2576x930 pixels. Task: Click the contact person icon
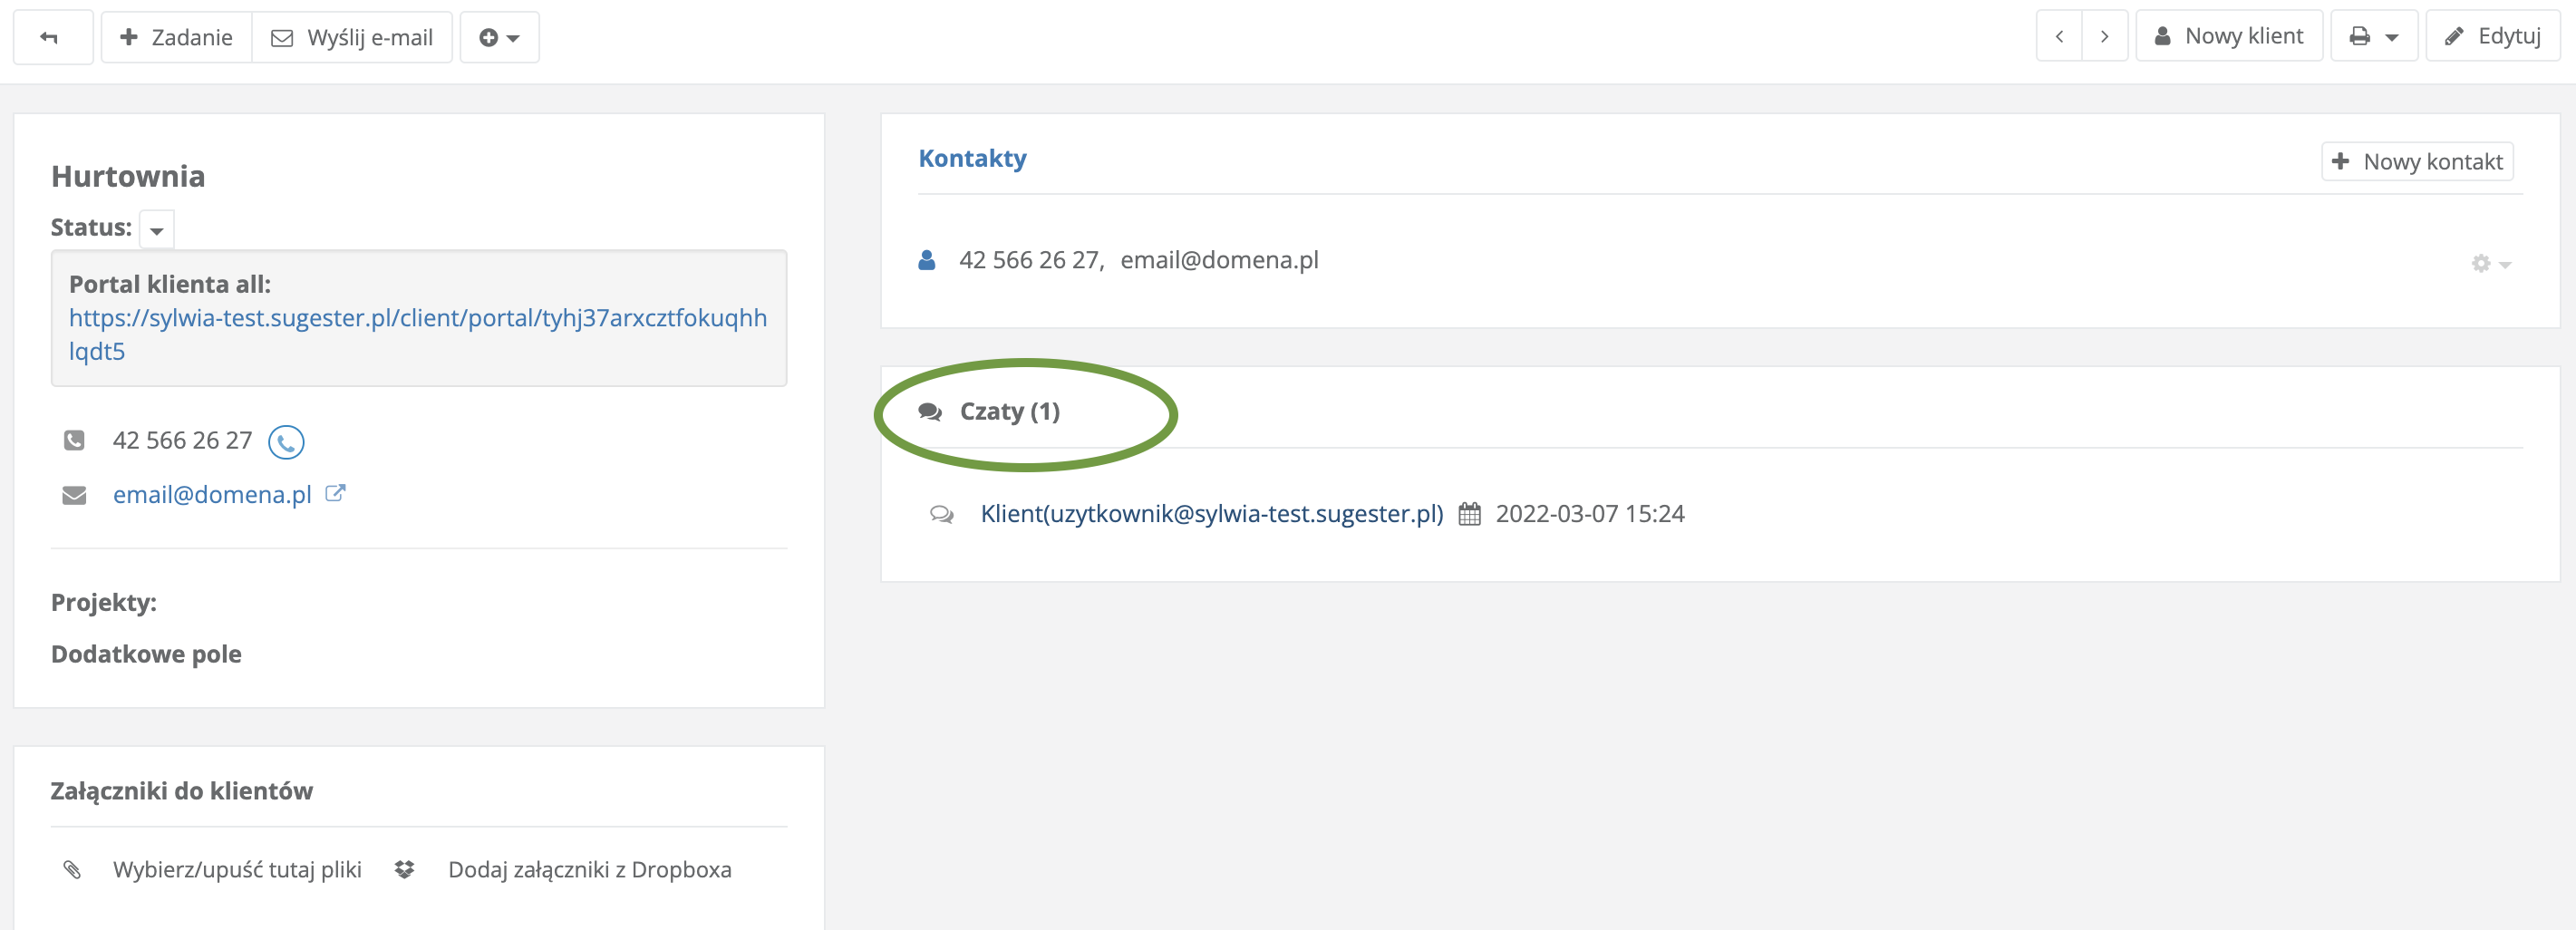[927, 261]
